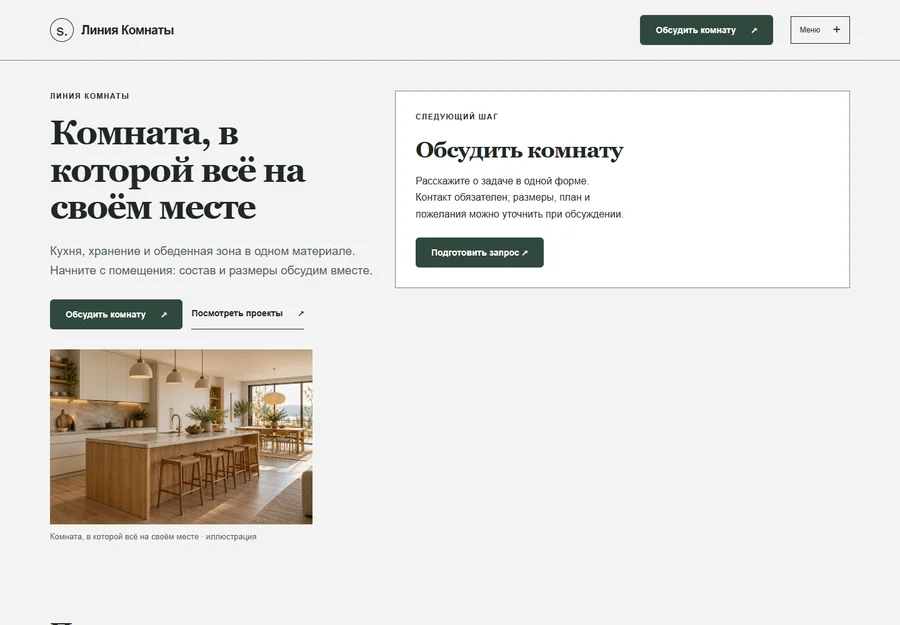The image size is (900, 625).
Task: Click the image caption ending in 'иллюстрация'
Action: click(153, 537)
